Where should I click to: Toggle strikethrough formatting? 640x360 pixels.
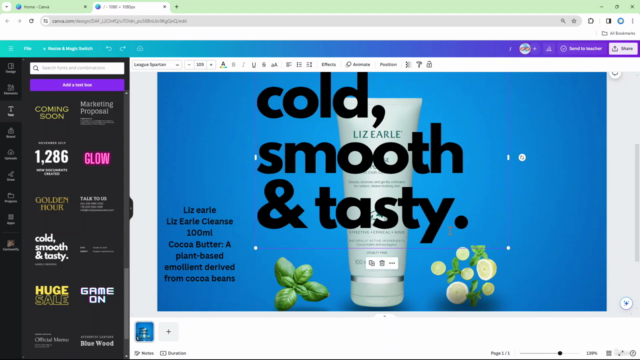tap(264, 64)
